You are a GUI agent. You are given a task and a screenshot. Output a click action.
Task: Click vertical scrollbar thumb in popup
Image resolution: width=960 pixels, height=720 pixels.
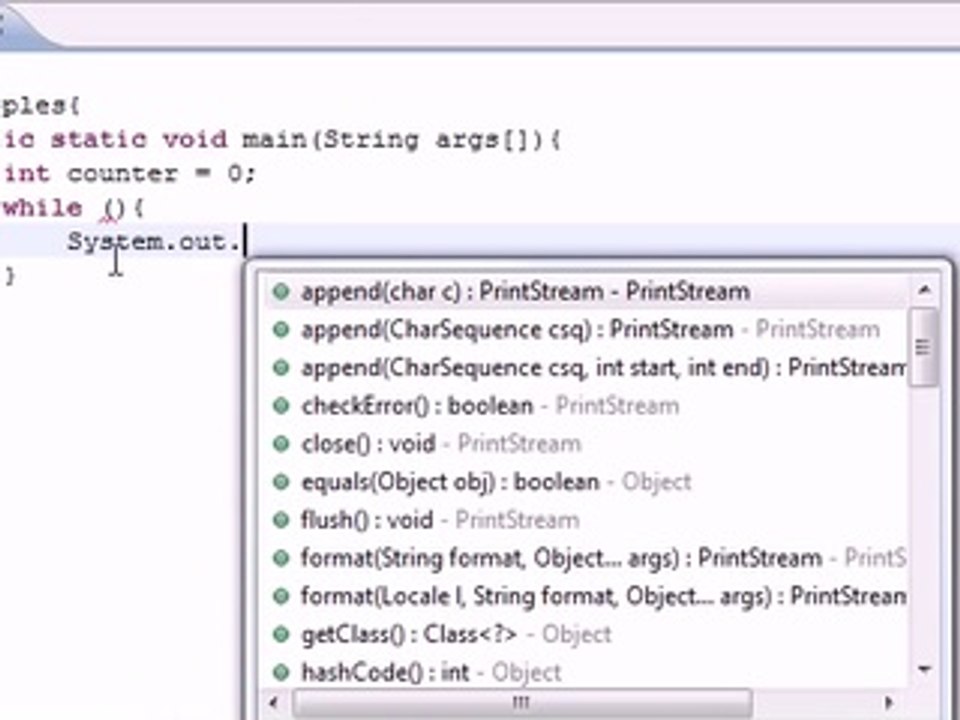[924, 347]
